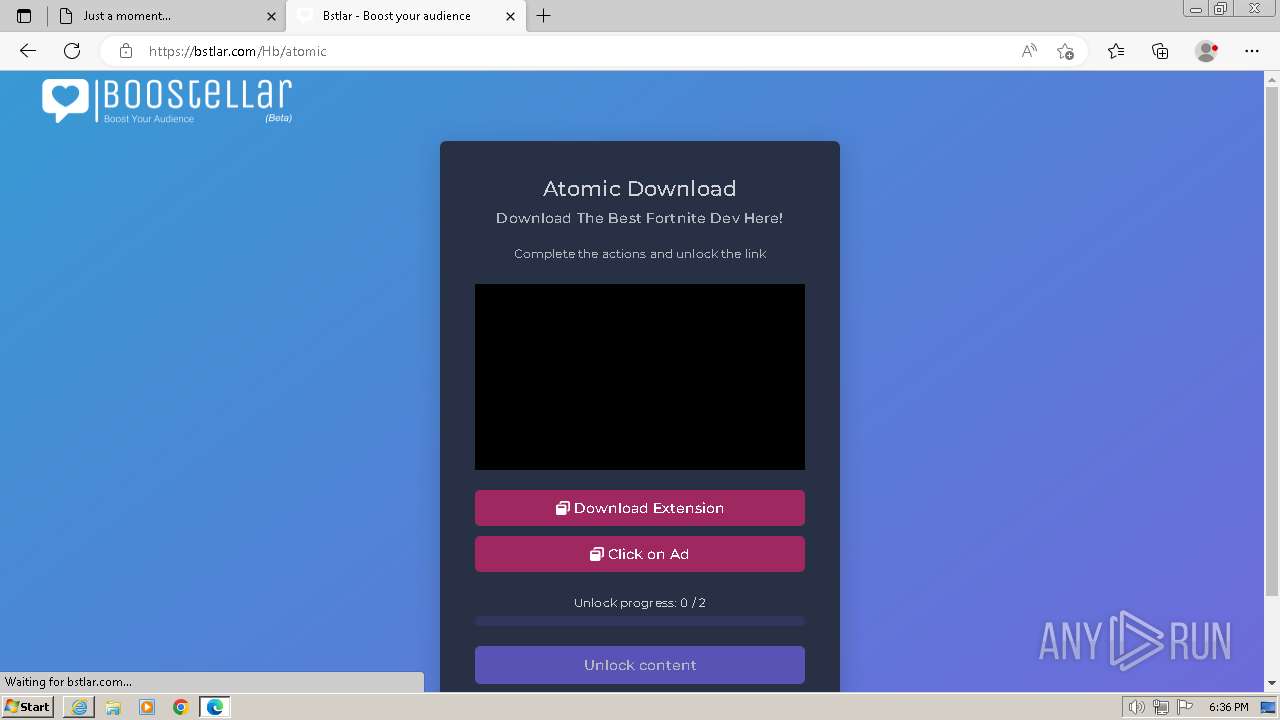Select Microsoft Edge taskbar icon
This screenshot has height=720, width=1280.
[x=215, y=707]
